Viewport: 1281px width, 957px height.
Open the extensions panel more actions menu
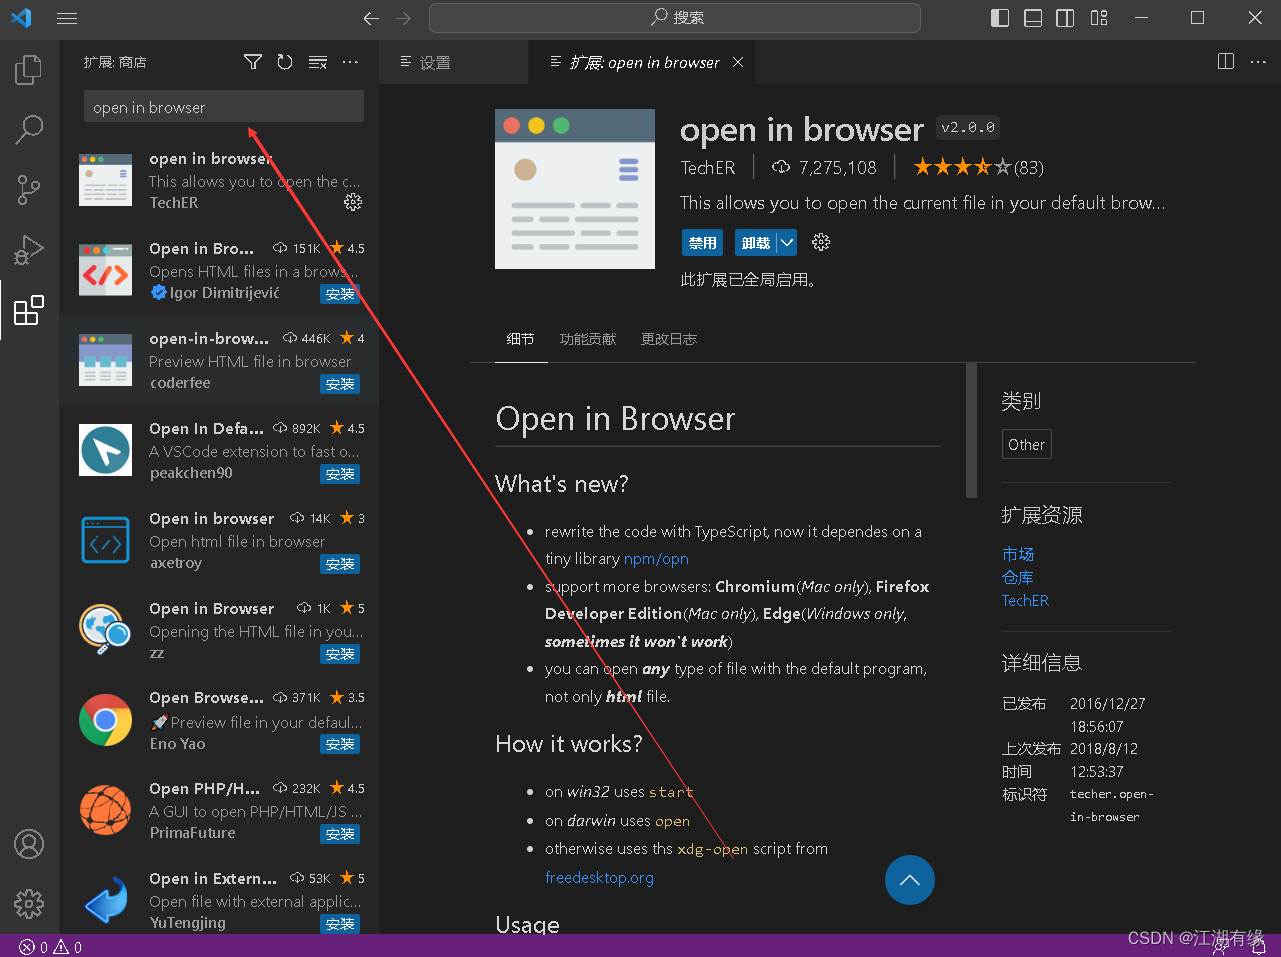point(350,62)
